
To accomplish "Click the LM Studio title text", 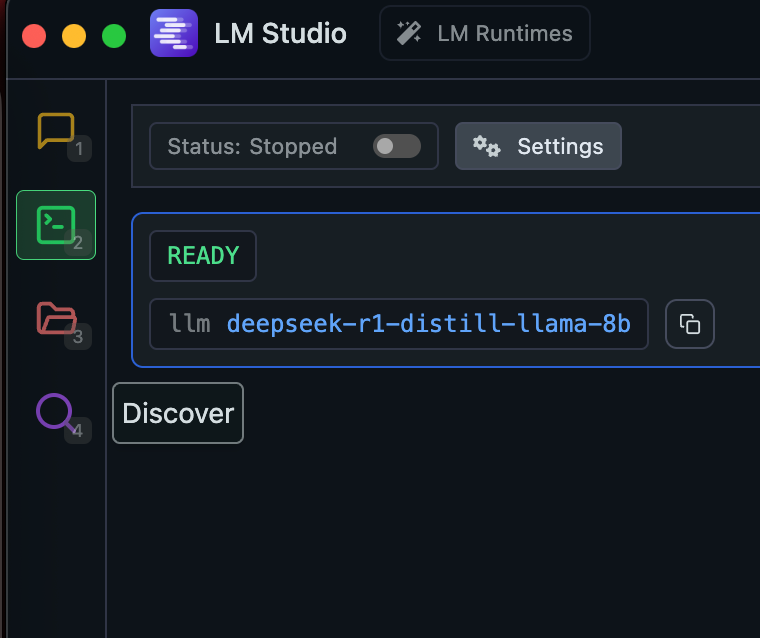I will coord(280,33).
